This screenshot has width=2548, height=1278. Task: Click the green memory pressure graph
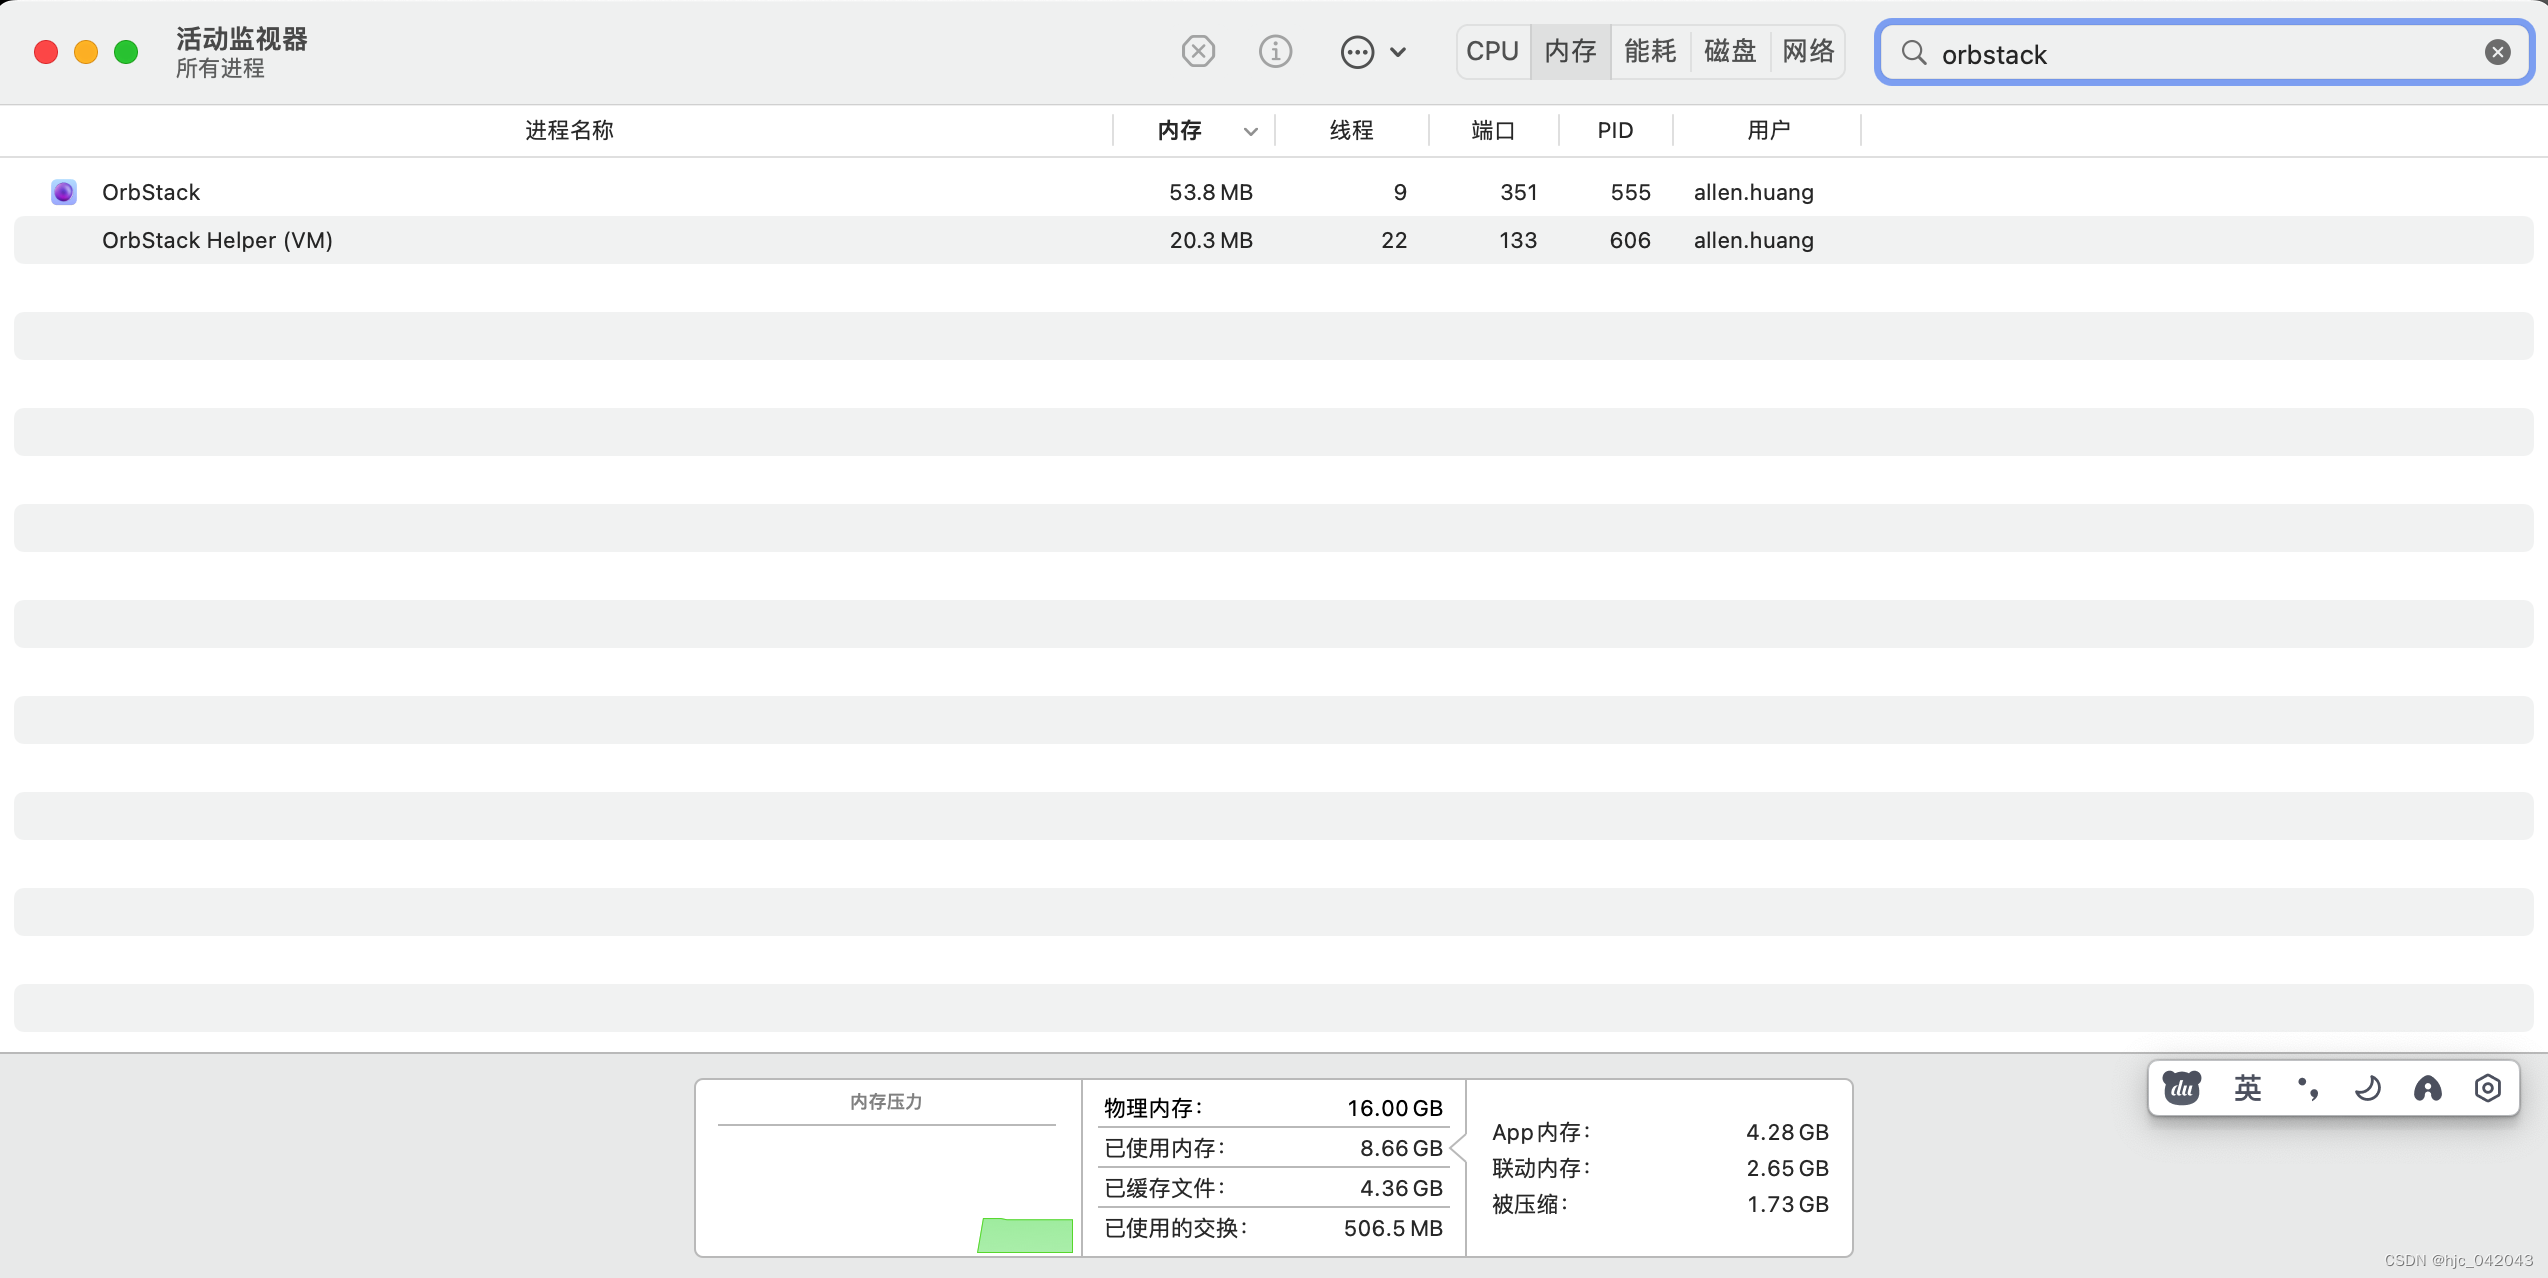pos(1025,1235)
